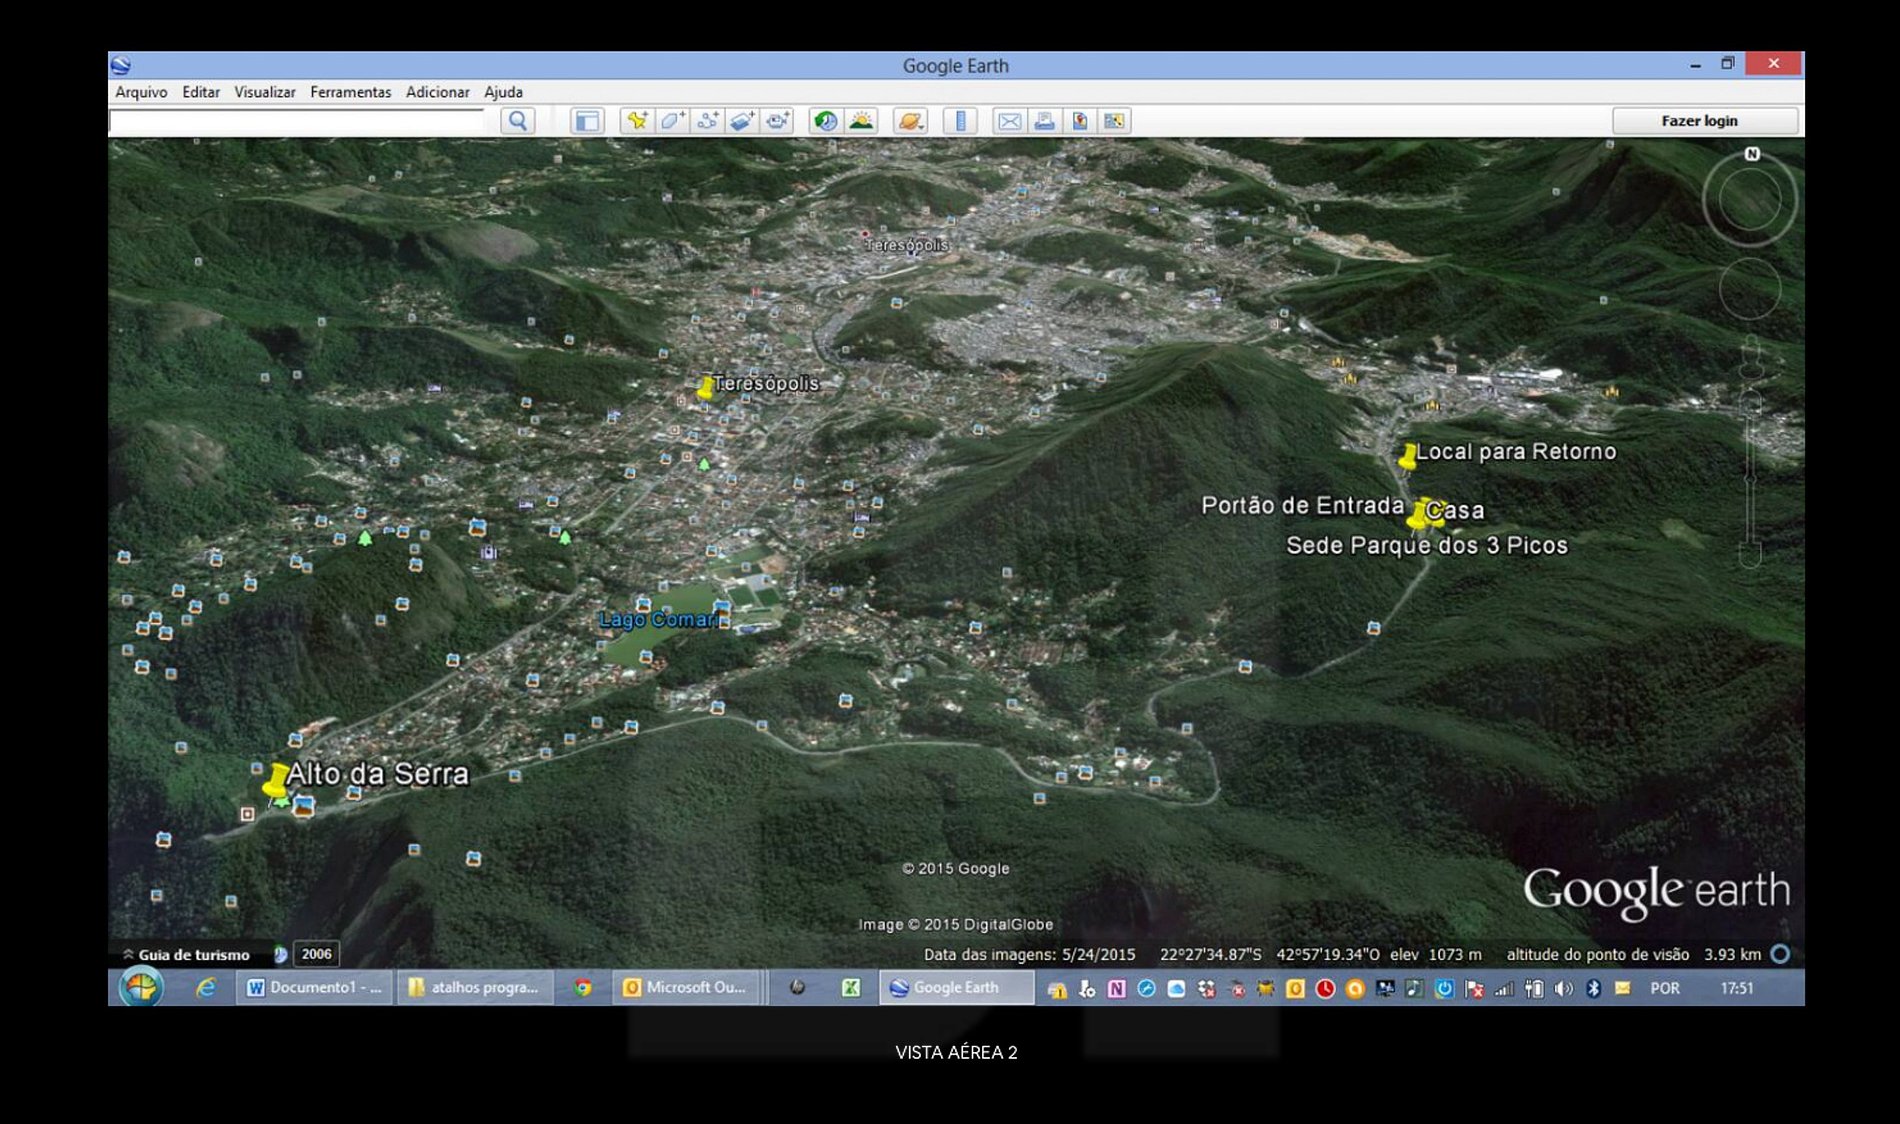Select the add polygon tool
Image resolution: width=1900 pixels, height=1124 pixels.
click(x=672, y=121)
